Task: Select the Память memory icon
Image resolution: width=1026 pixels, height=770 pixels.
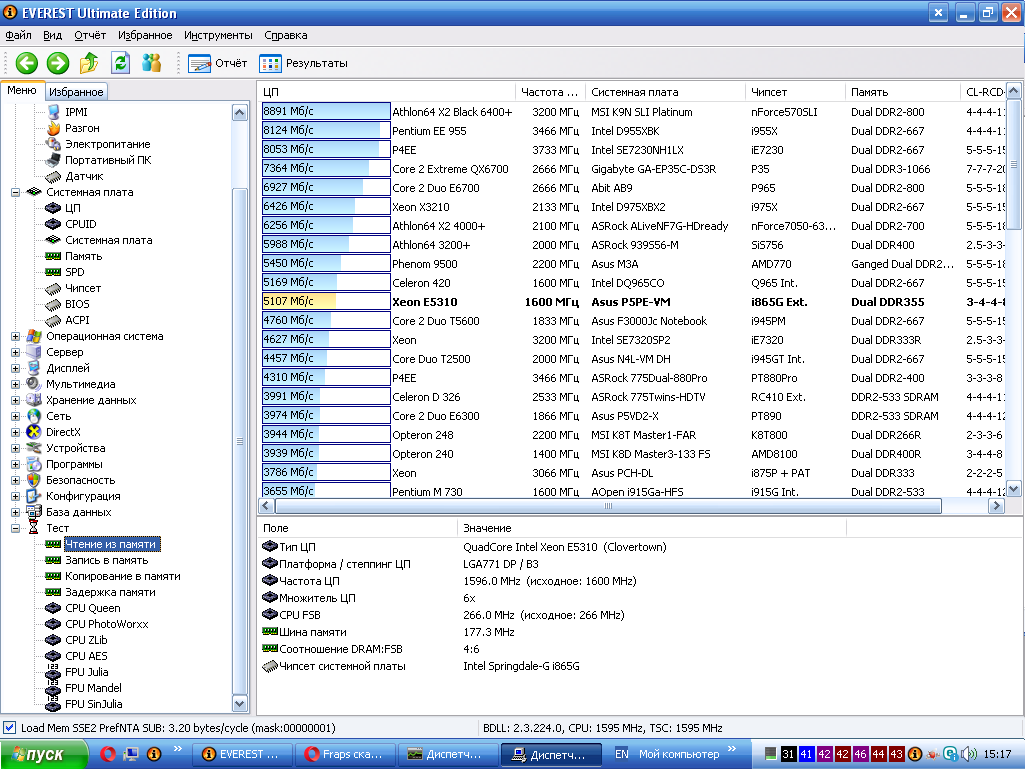Action: 53,256
